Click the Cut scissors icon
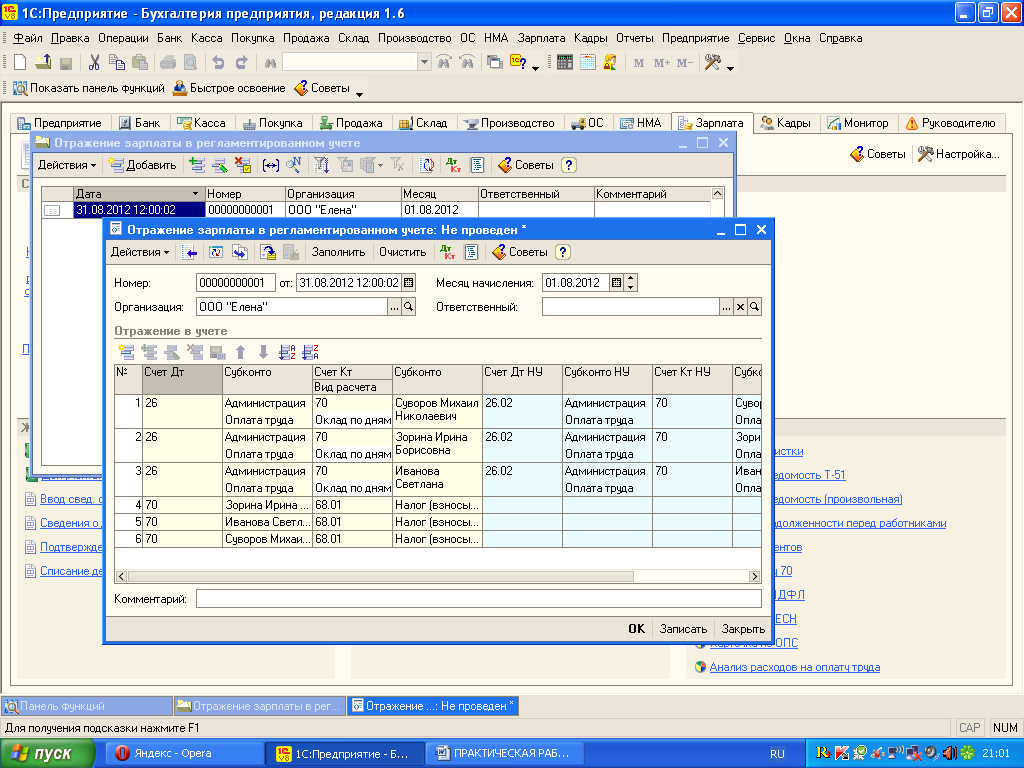This screenshot has height=768, width=1024. click(x=94, y=63)
